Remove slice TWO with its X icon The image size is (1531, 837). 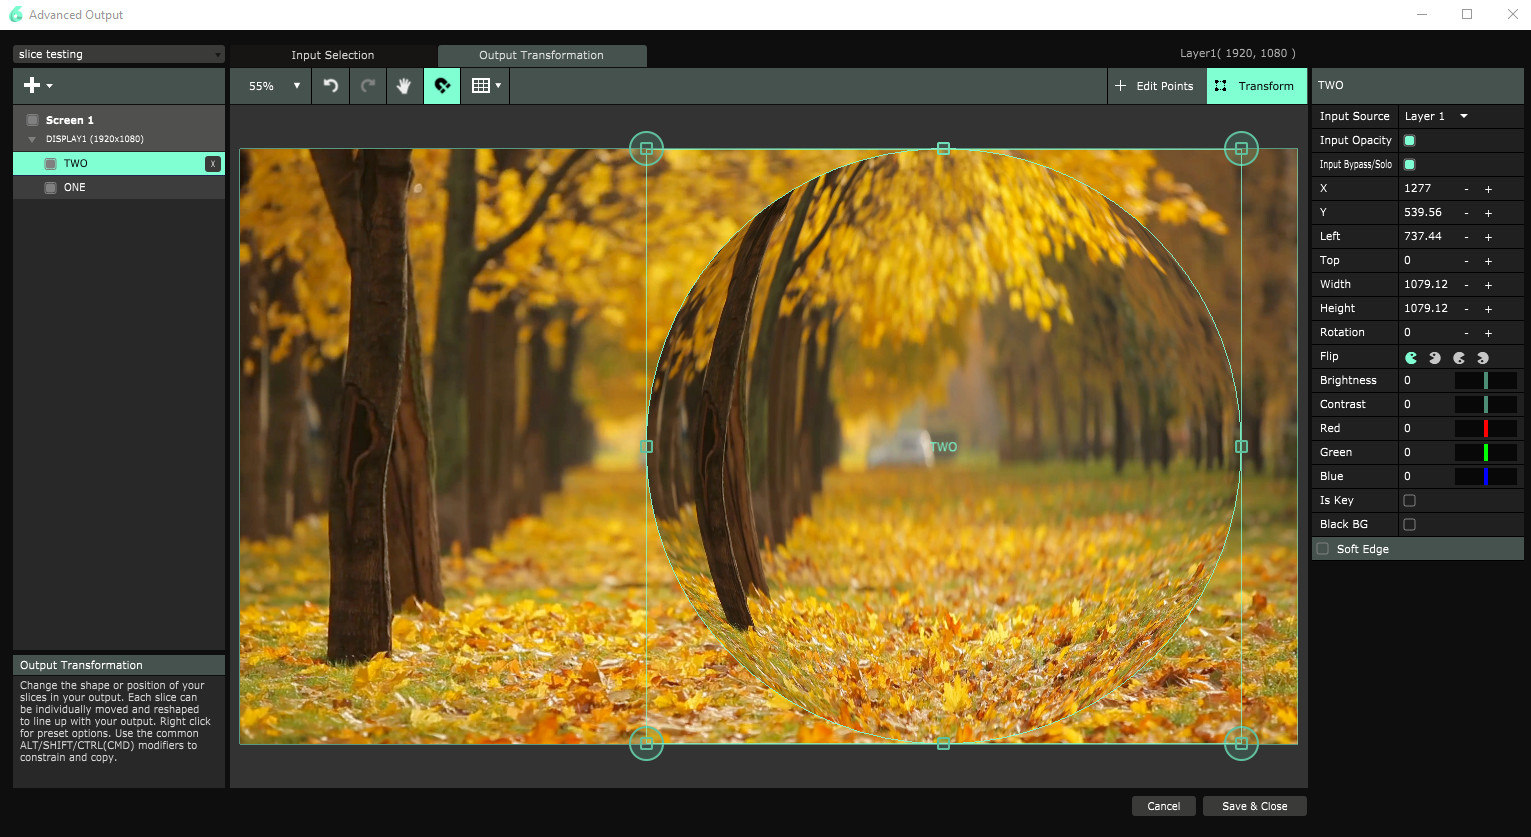tap(212, 164)
